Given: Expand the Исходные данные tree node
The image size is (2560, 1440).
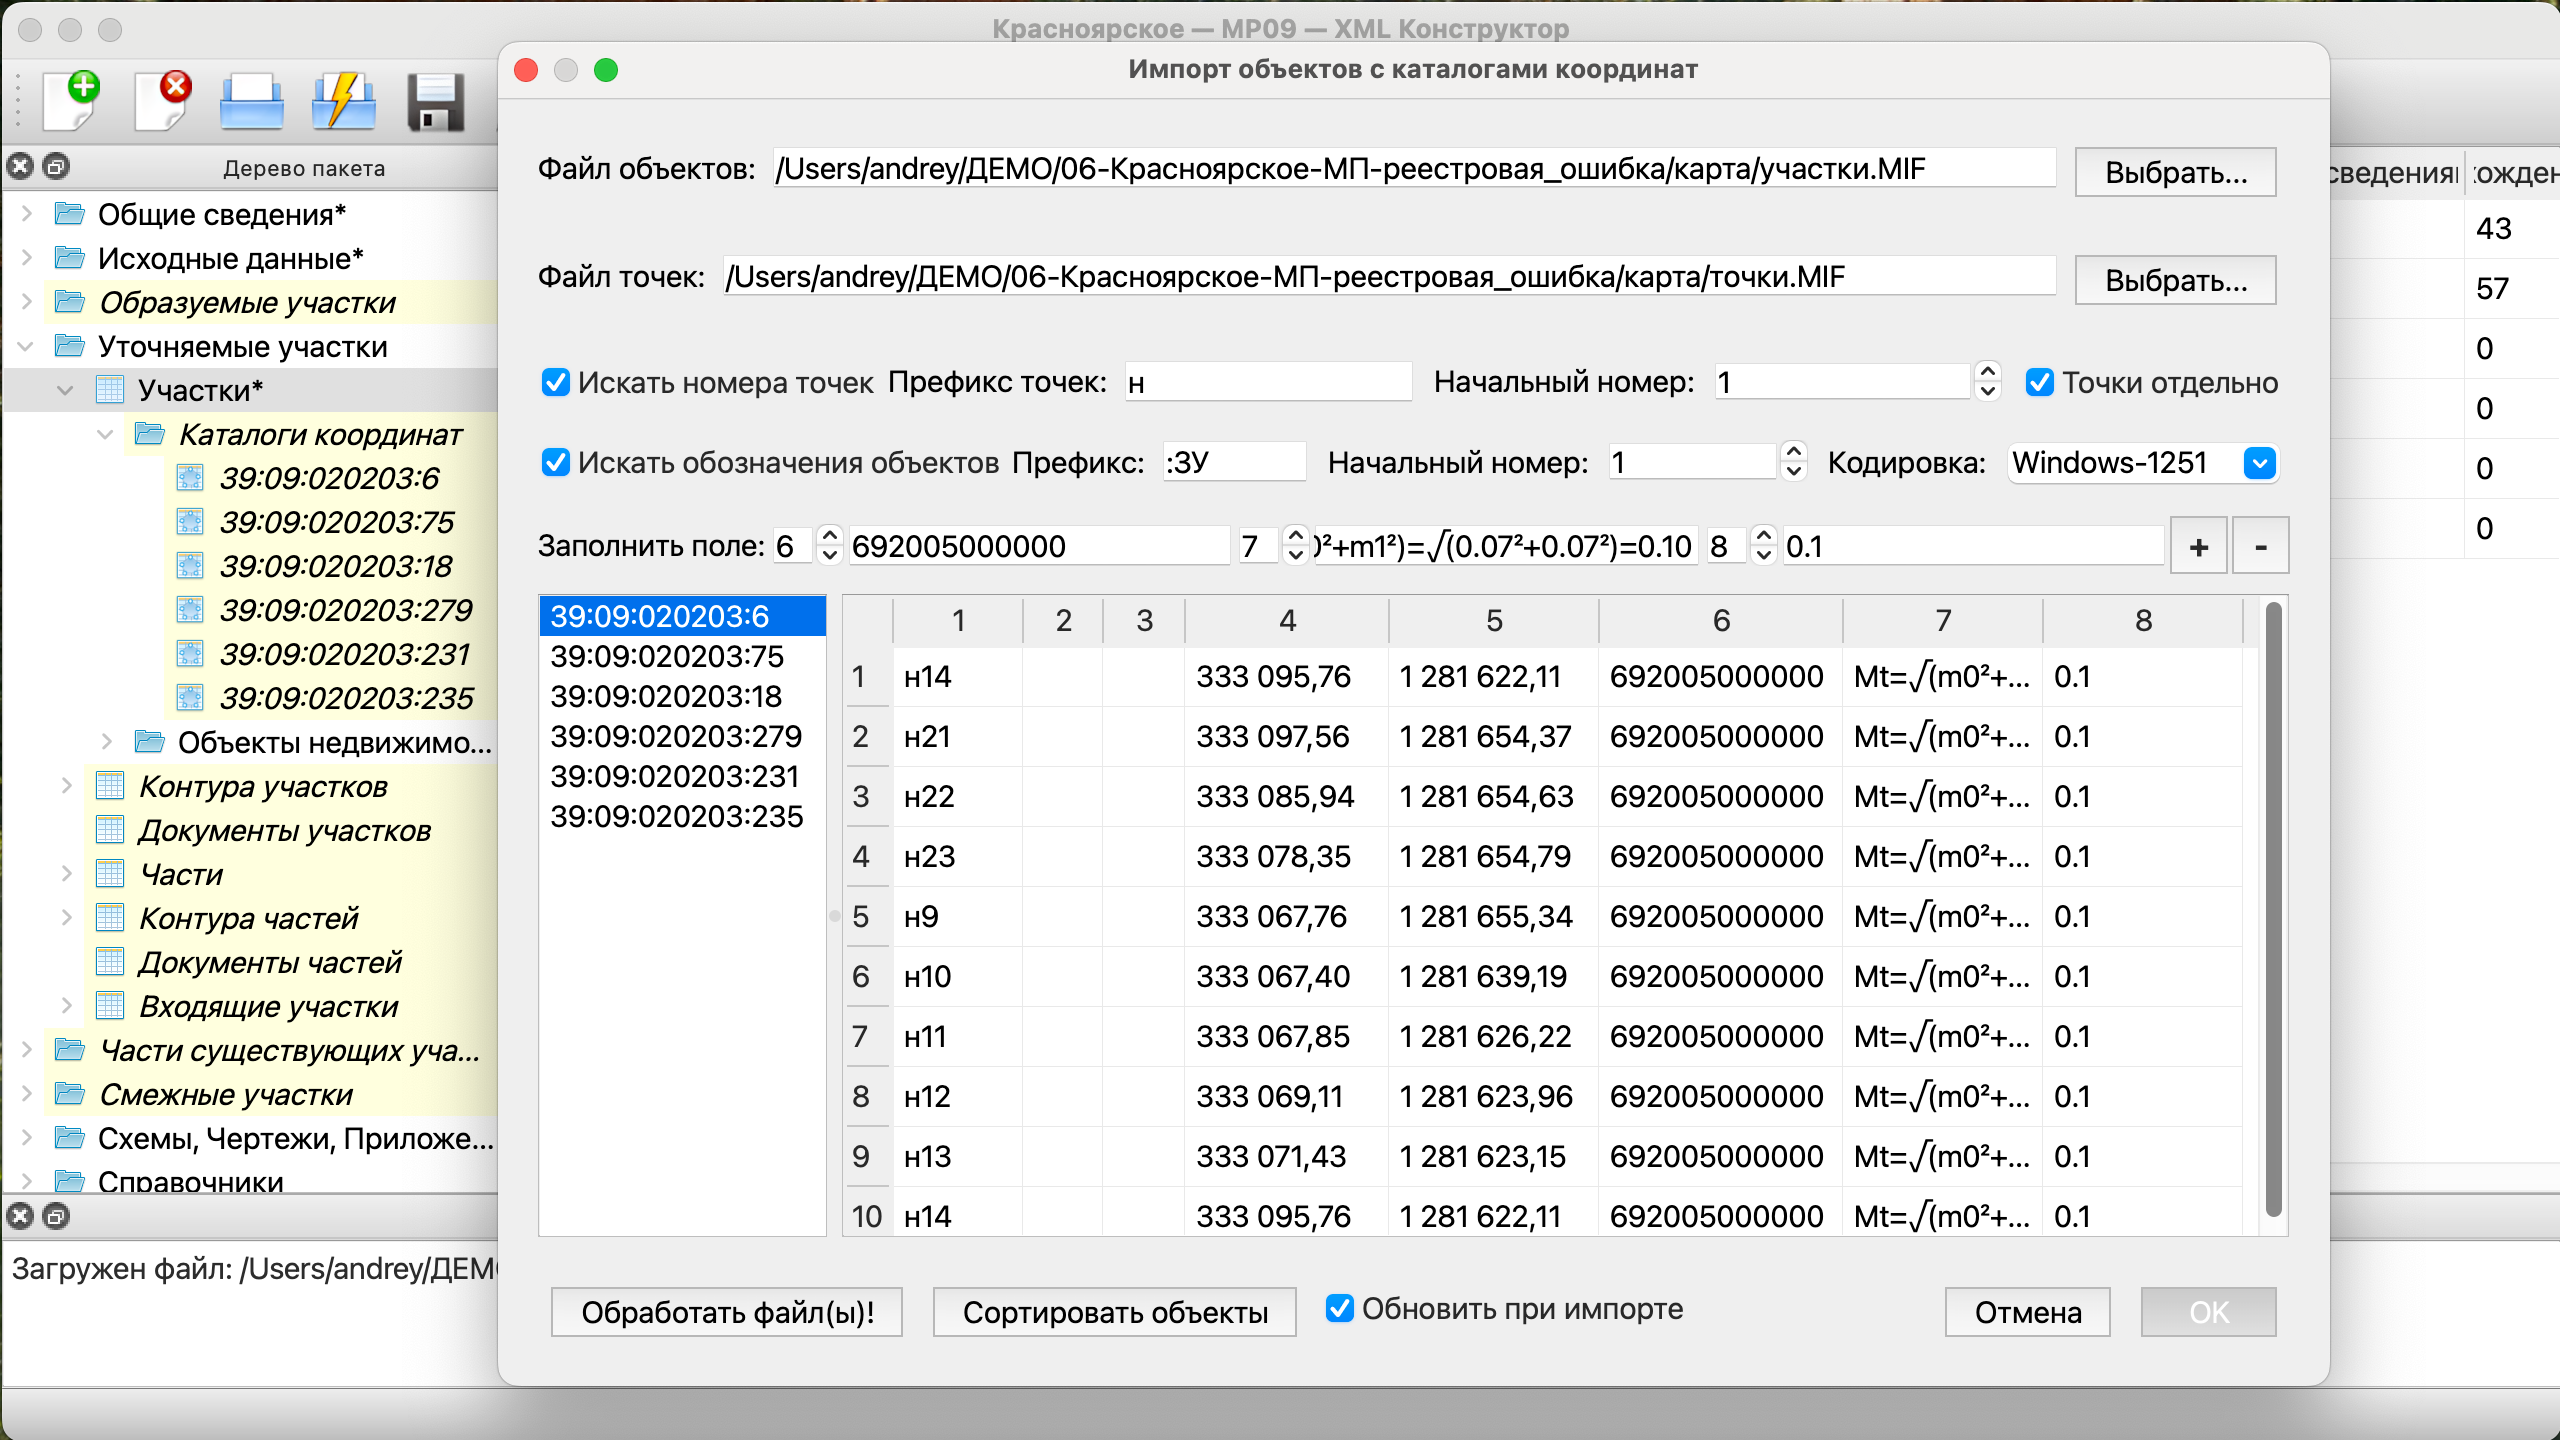Looking at the screenshot, I should [x=27, y=258].
